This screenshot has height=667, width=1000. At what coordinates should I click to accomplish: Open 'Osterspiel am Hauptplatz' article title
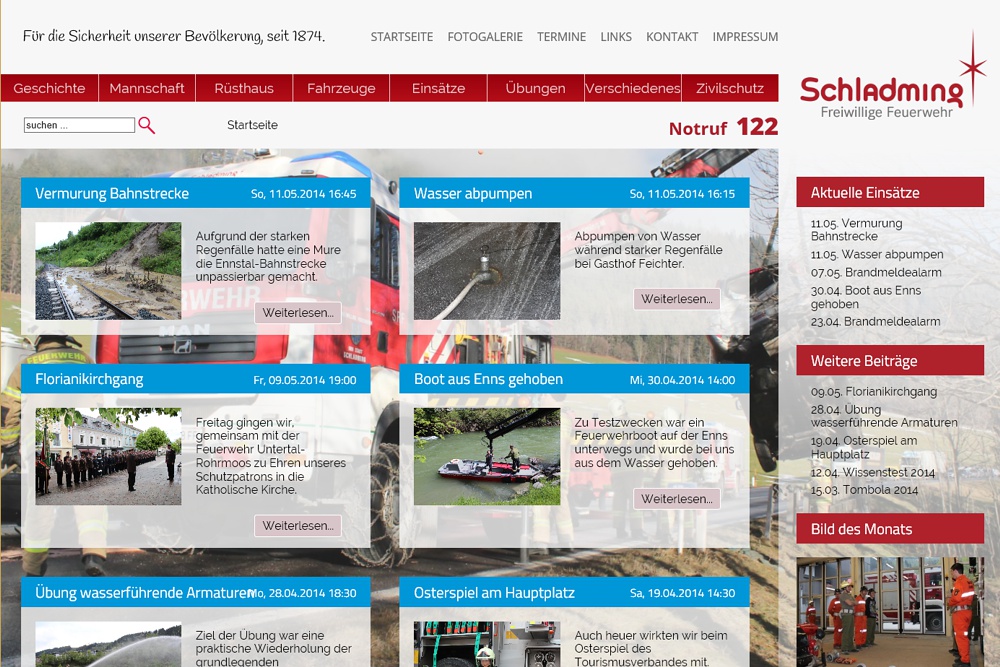tap(494, 592)
